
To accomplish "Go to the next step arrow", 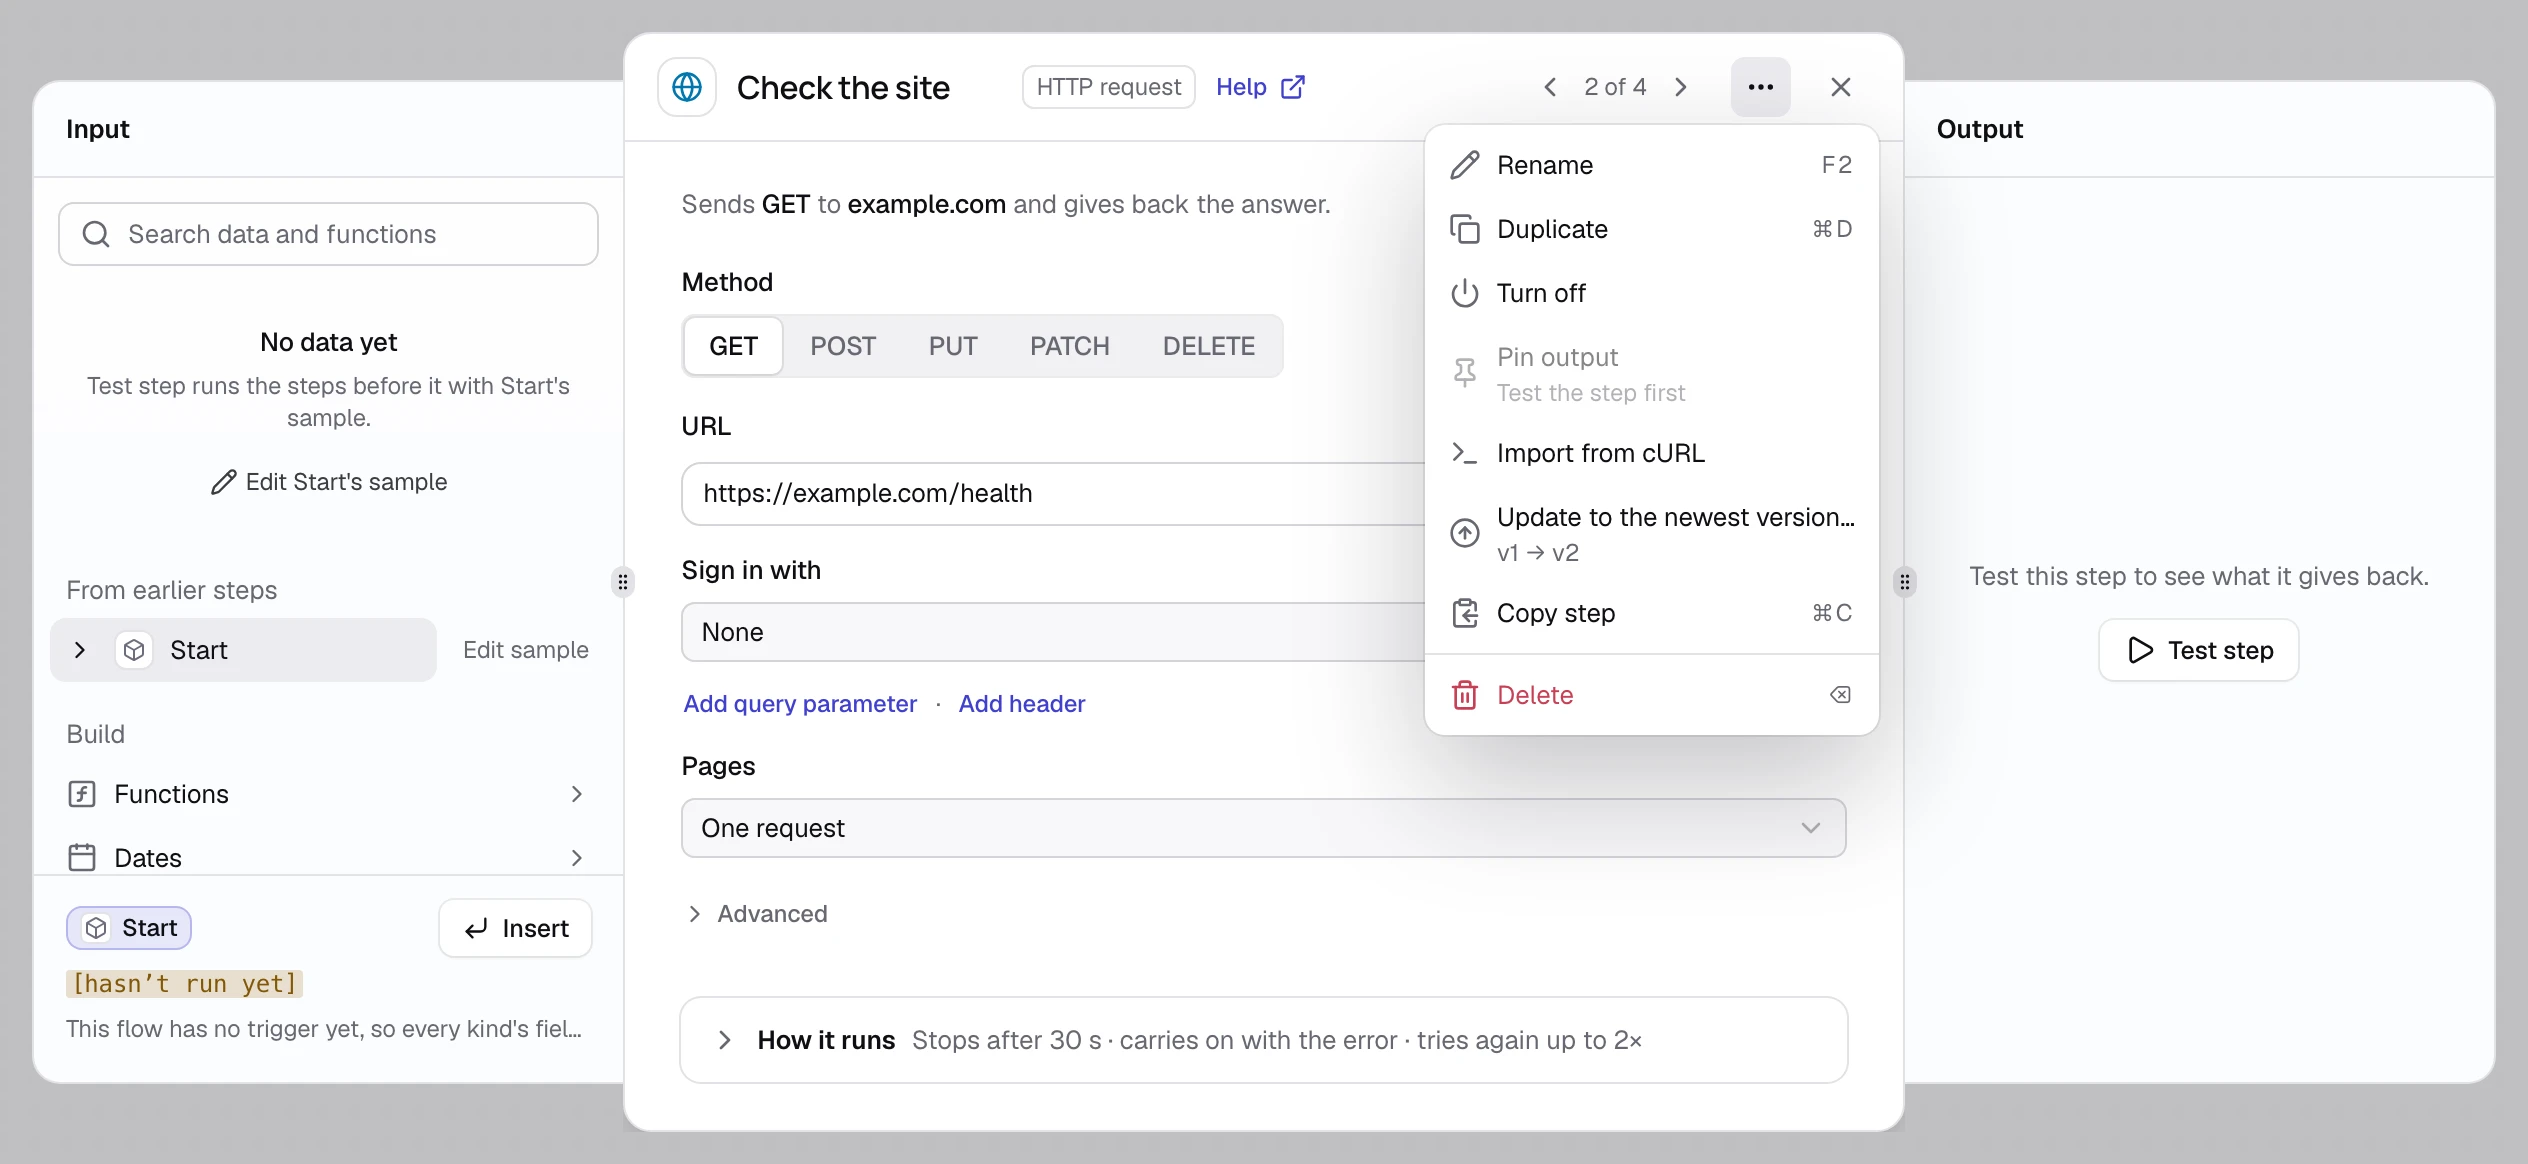I will (x=1681, y=87).
